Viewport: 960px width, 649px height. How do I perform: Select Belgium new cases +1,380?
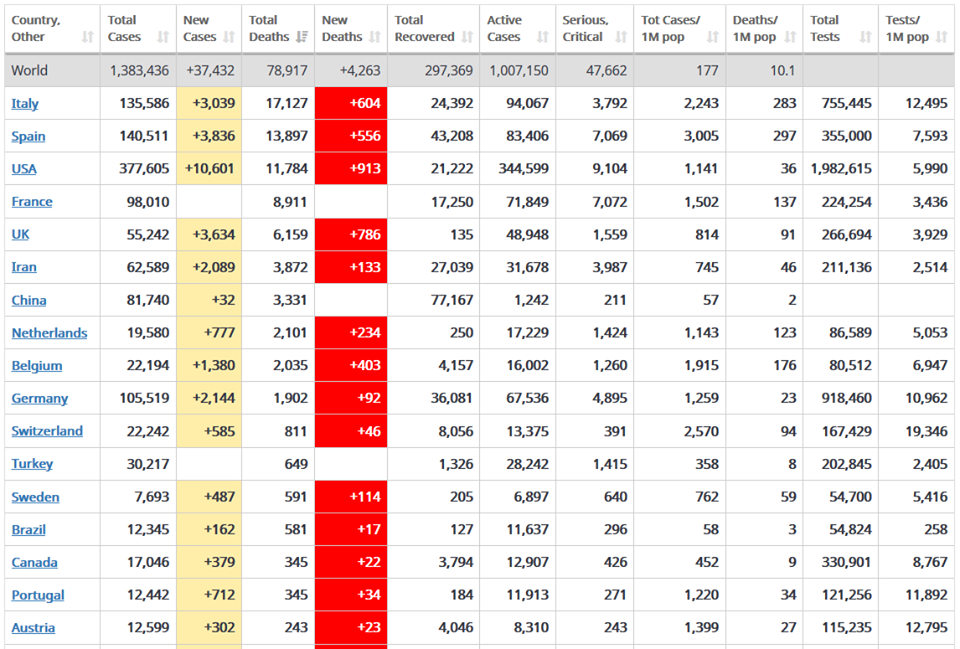(209, 366)
